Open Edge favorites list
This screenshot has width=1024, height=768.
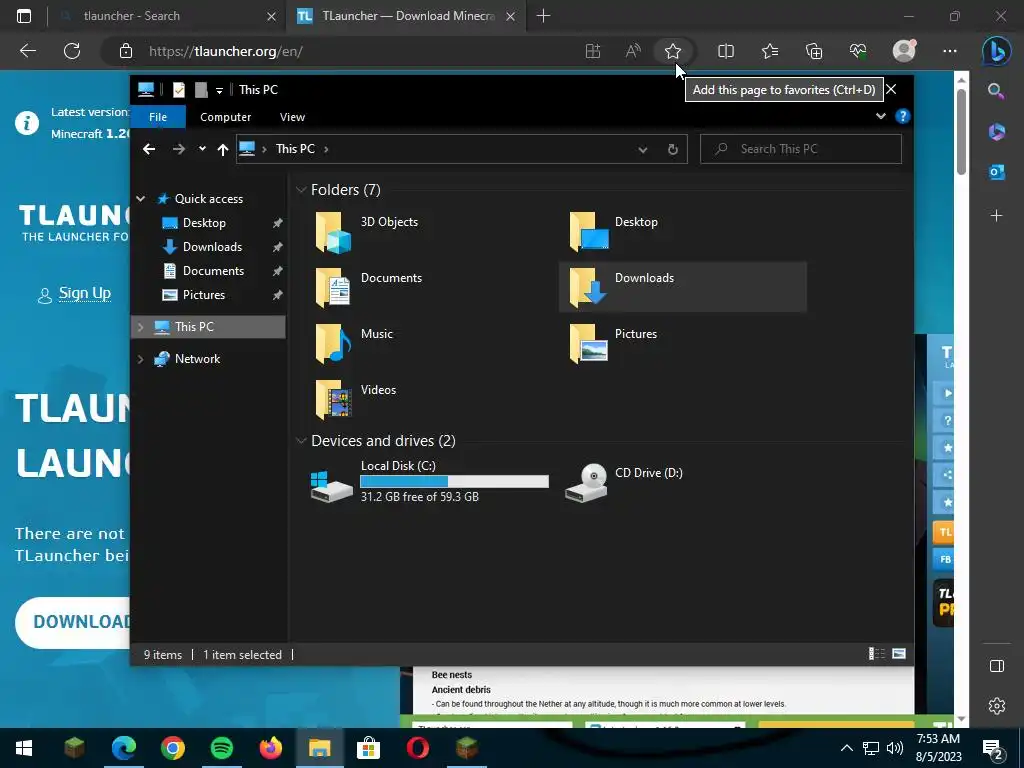[770, 51]
